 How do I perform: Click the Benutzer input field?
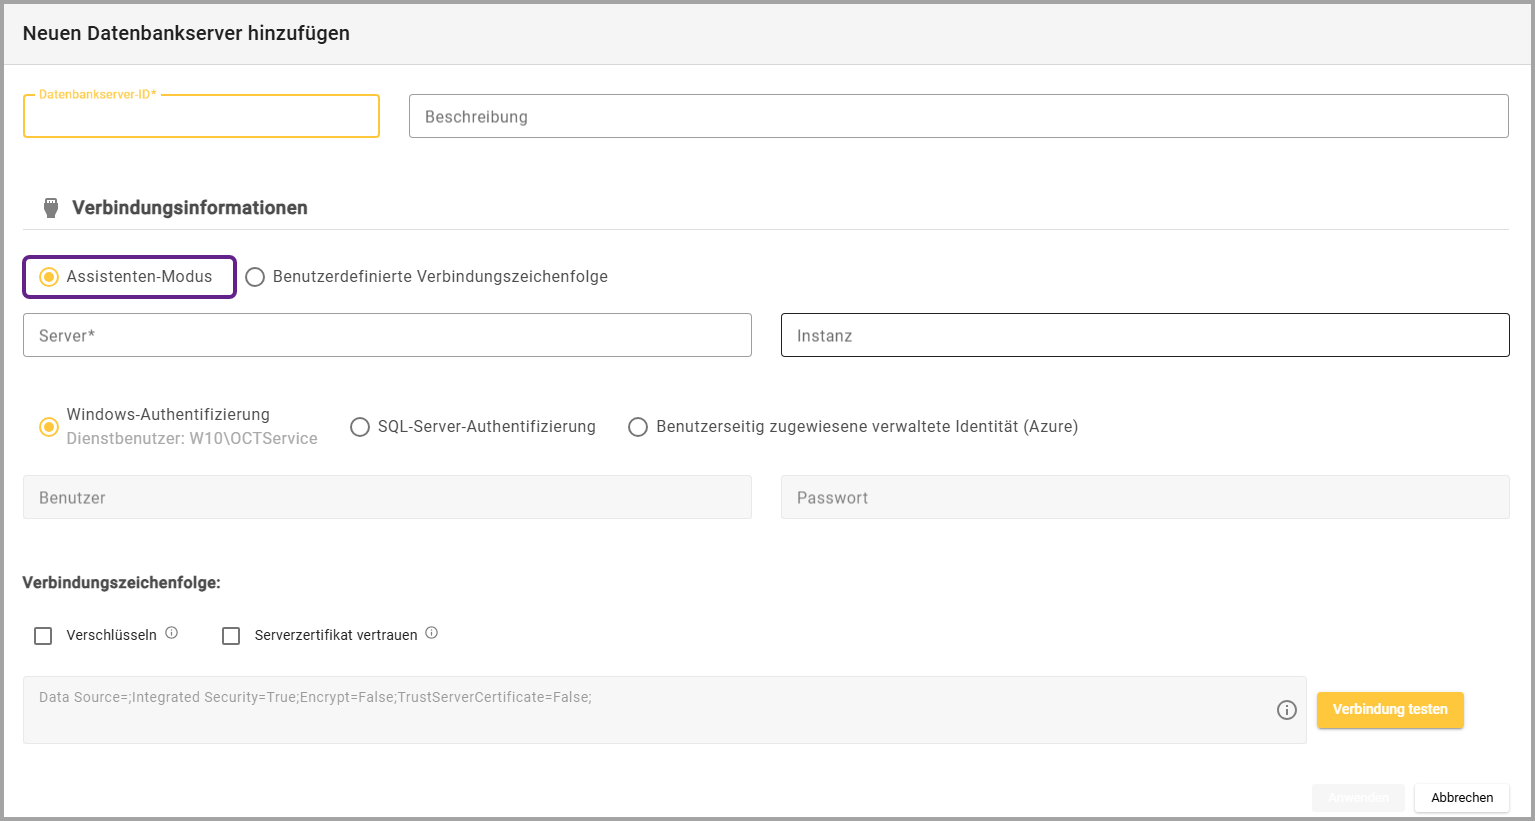tap(387, 498)
